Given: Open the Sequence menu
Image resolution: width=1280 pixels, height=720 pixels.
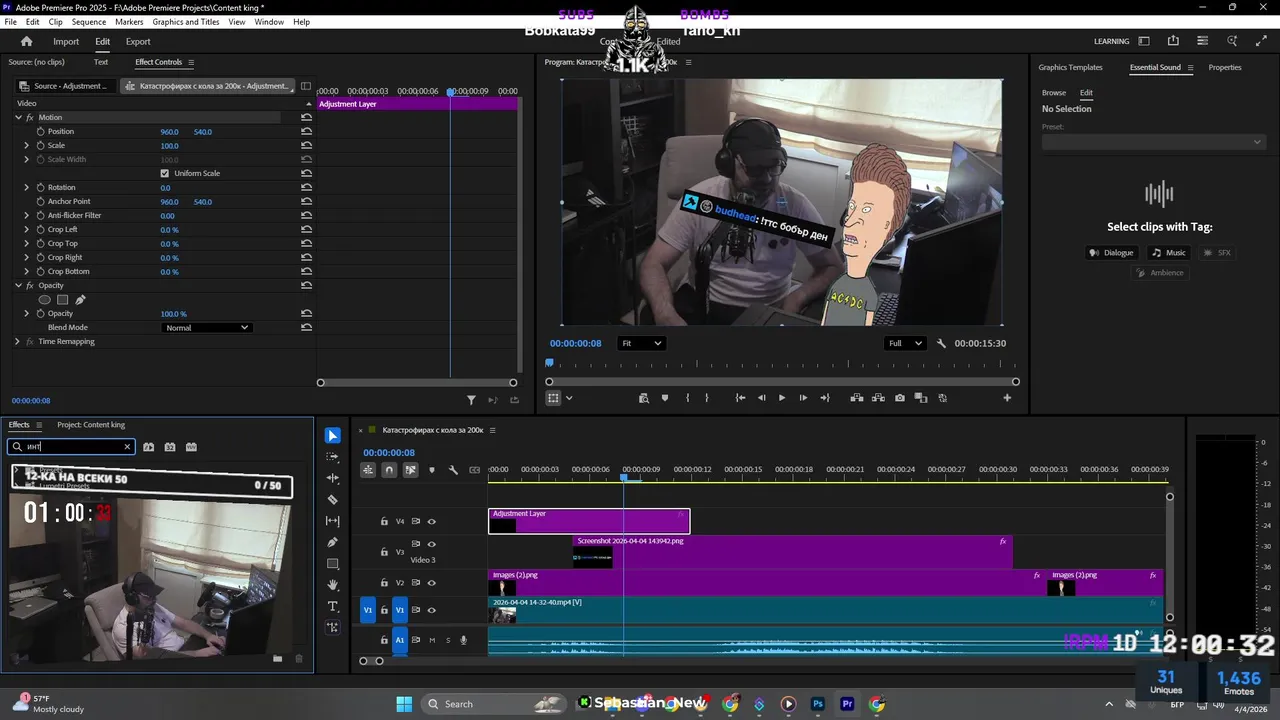Looking at the screenshot, I should [89, 22].
